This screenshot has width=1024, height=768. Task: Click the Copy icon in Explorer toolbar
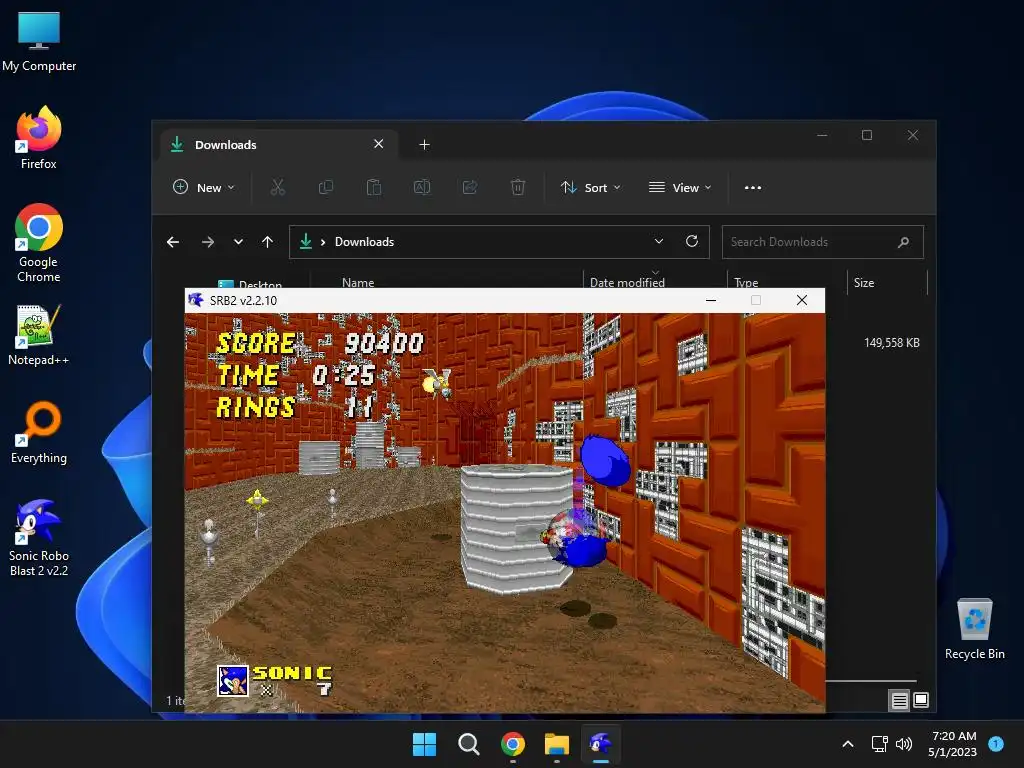[325, 187]
